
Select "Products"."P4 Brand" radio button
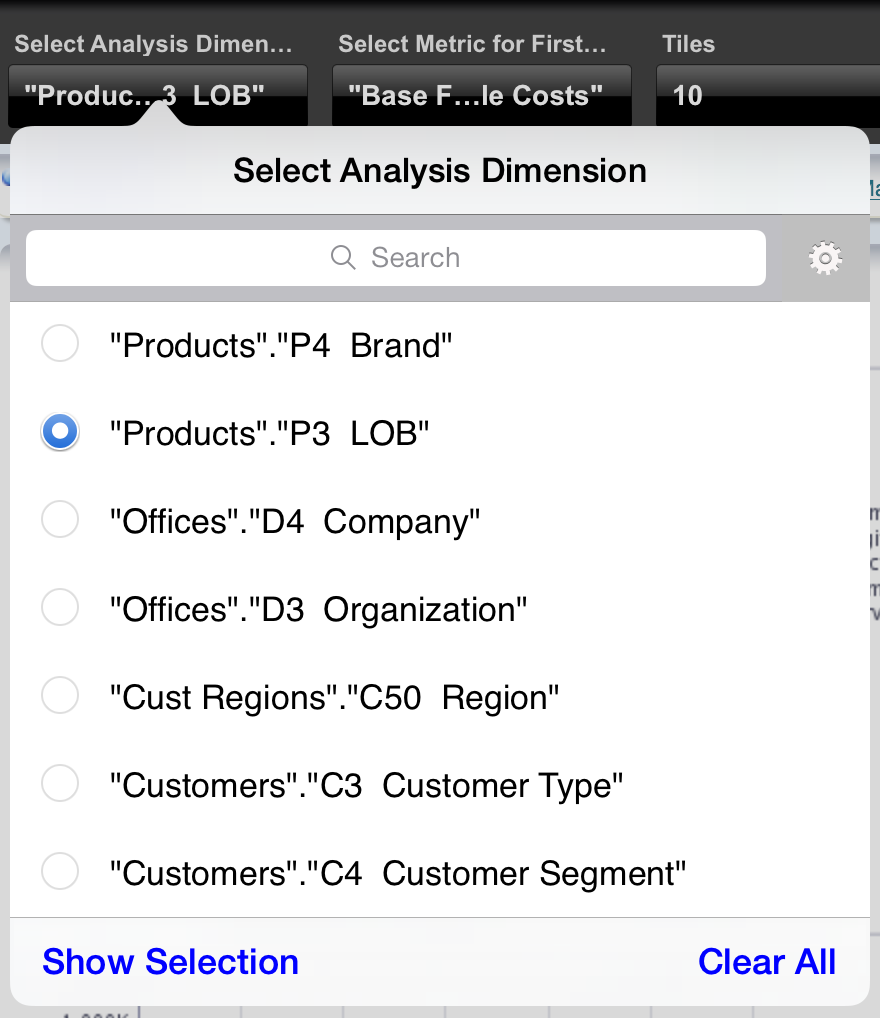click(x=60, y=343)
